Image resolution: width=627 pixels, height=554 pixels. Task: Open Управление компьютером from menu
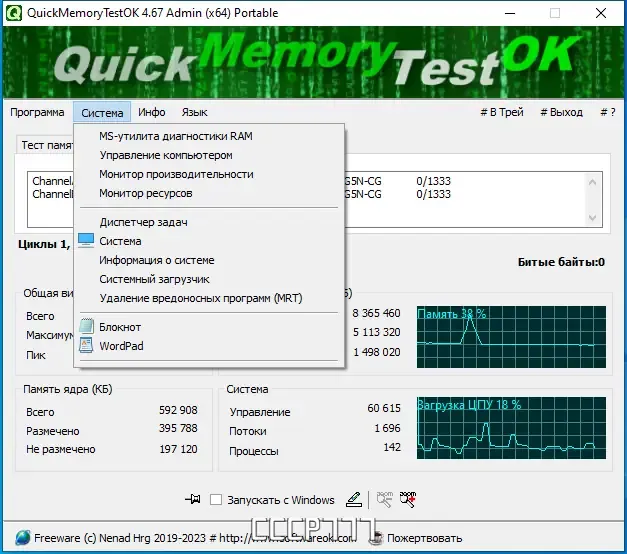click(x=209, y=155)
